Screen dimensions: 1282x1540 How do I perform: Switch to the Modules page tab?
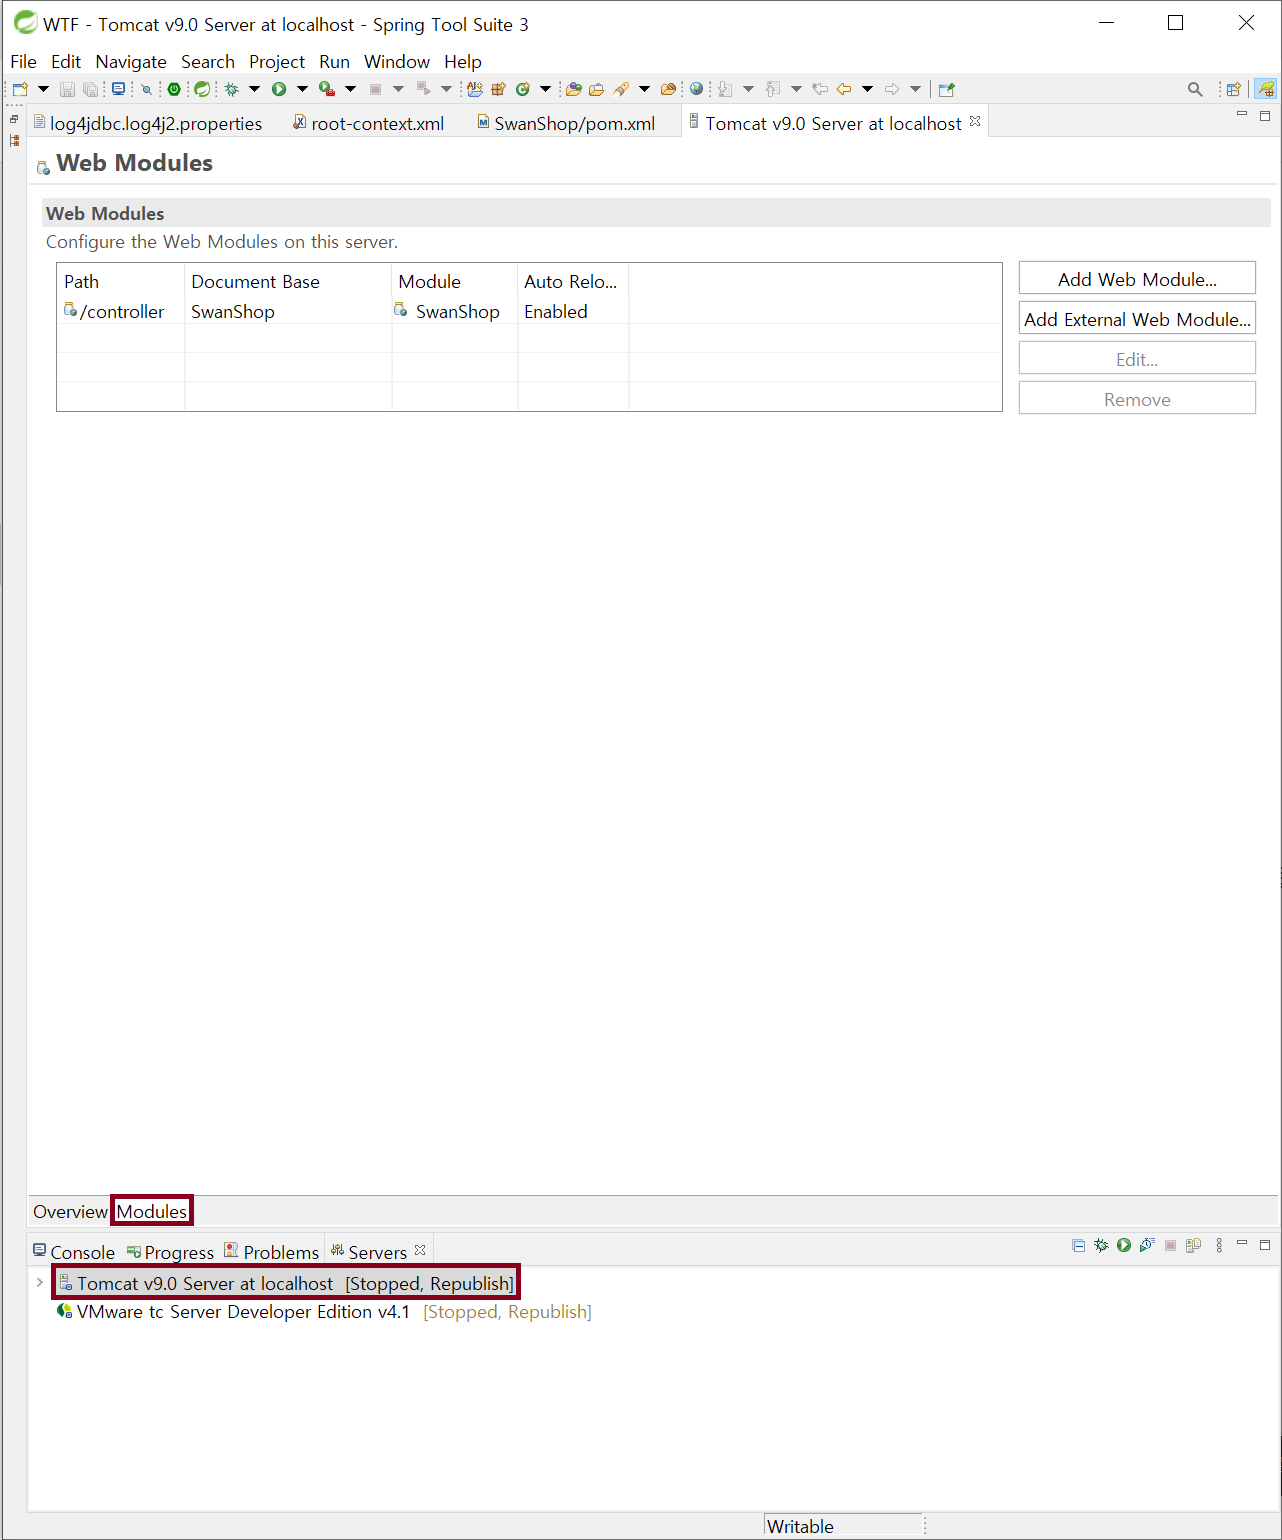tap(152, 1211)
